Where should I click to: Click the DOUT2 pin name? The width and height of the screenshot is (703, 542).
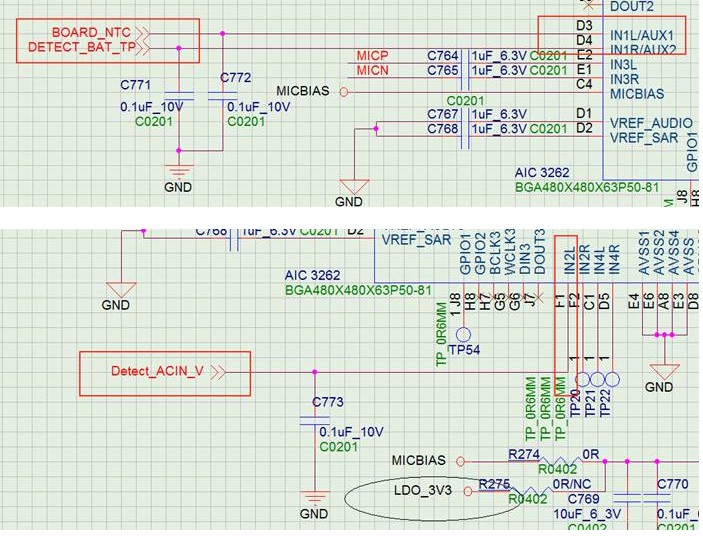pos(632,6)
